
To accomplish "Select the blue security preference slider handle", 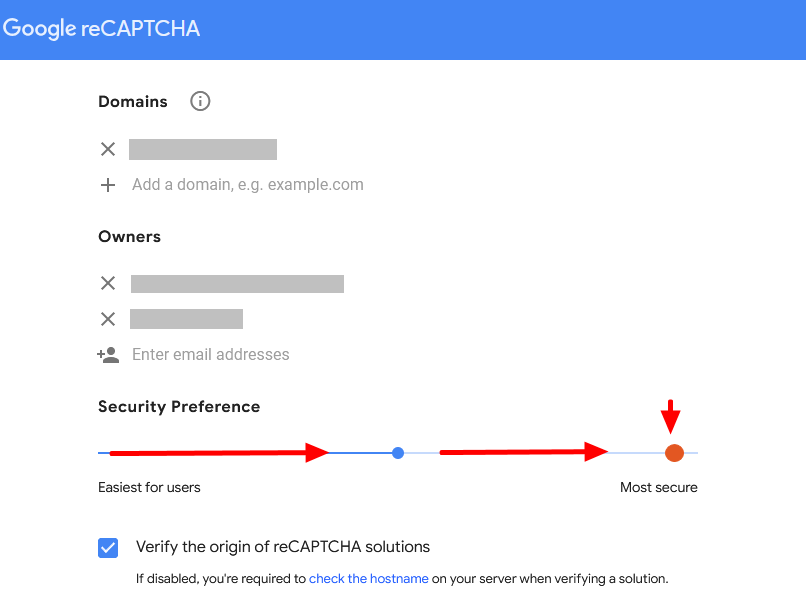I will [397, 452].
